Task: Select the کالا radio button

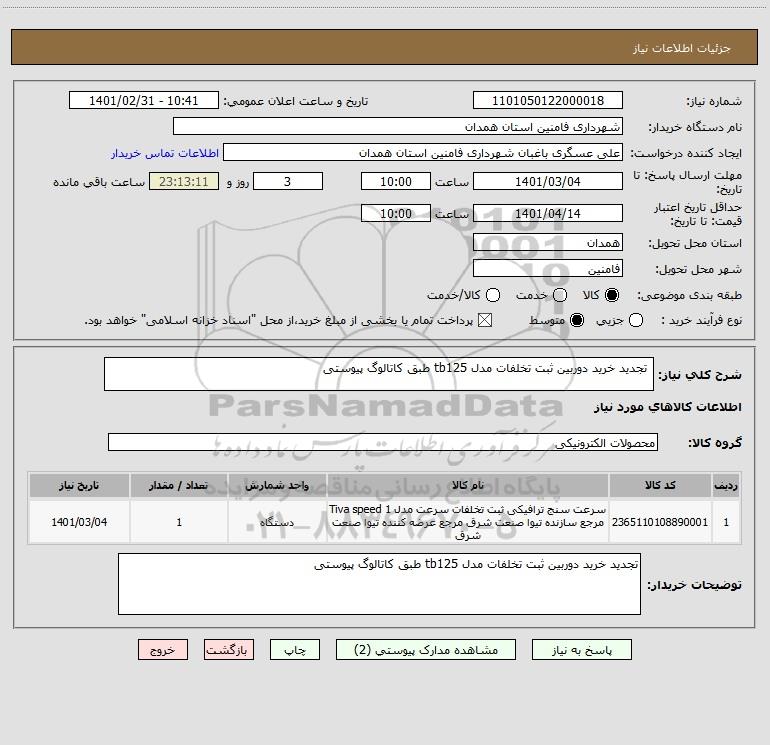Action: point(612,295)
